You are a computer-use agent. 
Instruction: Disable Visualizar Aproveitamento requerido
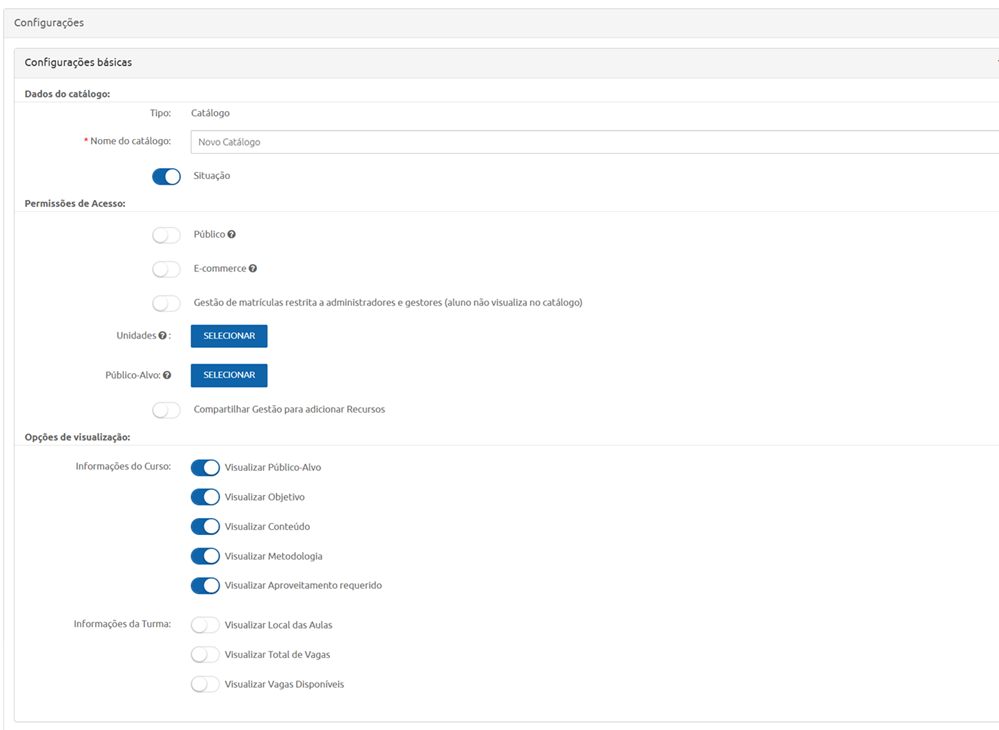click(205, 586)
